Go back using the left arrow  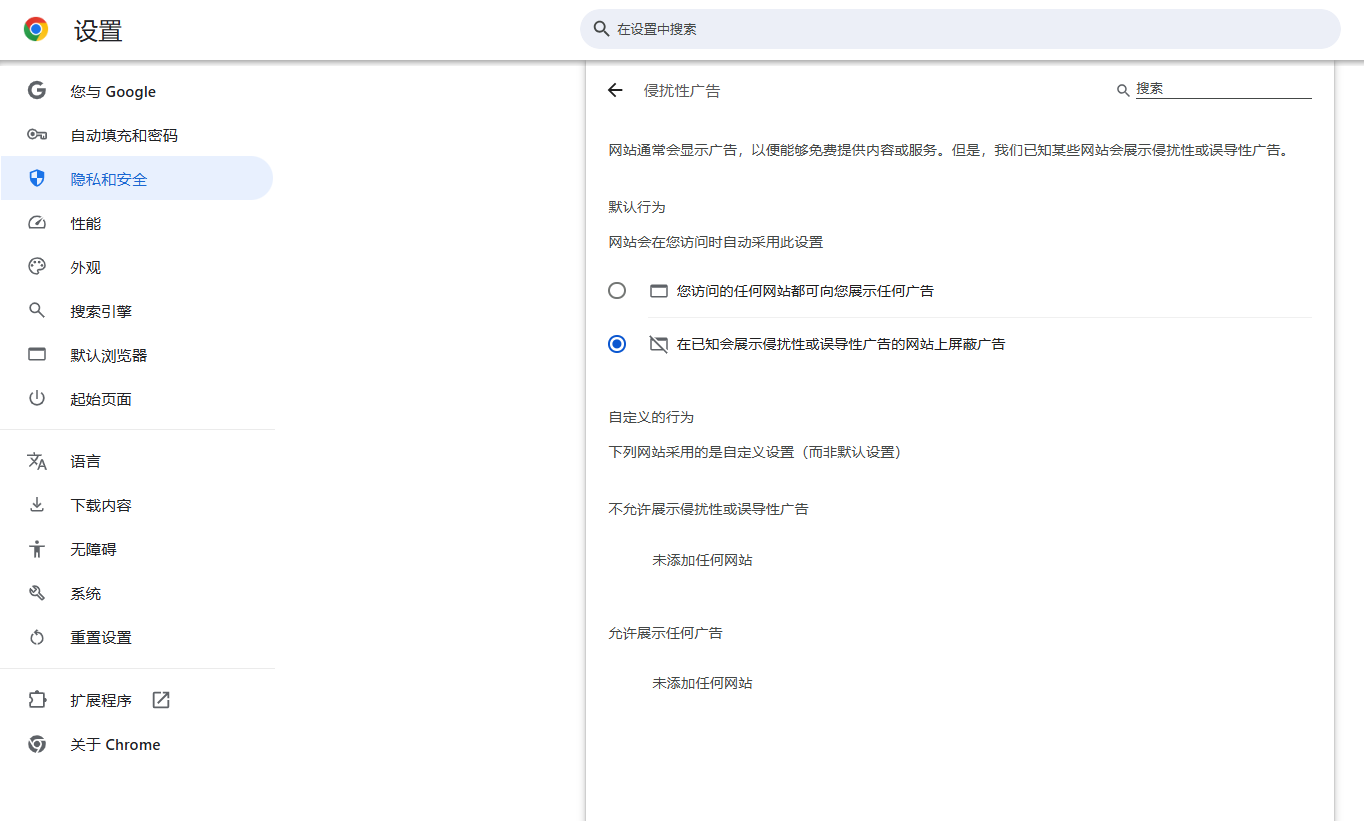(x=615, y=91)
